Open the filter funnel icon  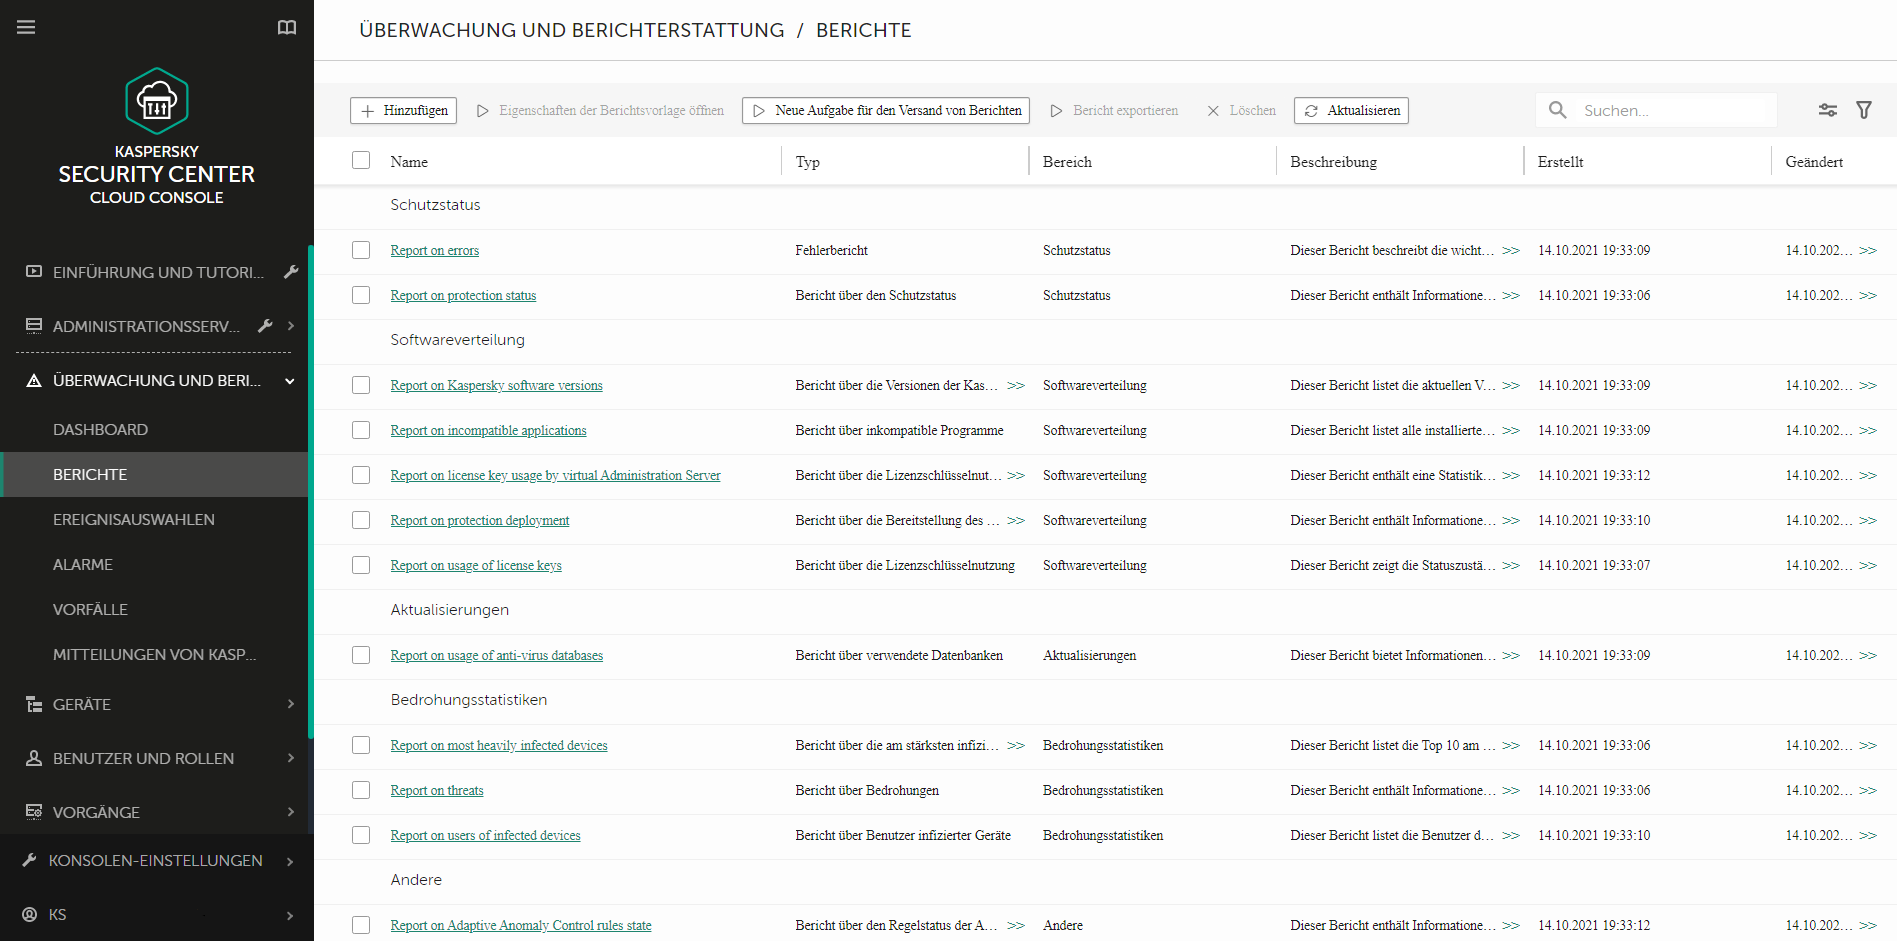(1864, 110)
